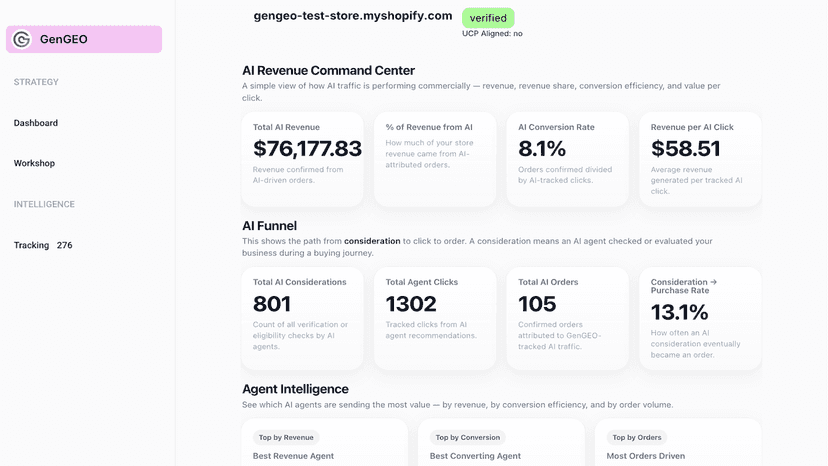Click the Total Agent Clicks label
This screenshot has height=466, width=828.
tap(421, 282)
